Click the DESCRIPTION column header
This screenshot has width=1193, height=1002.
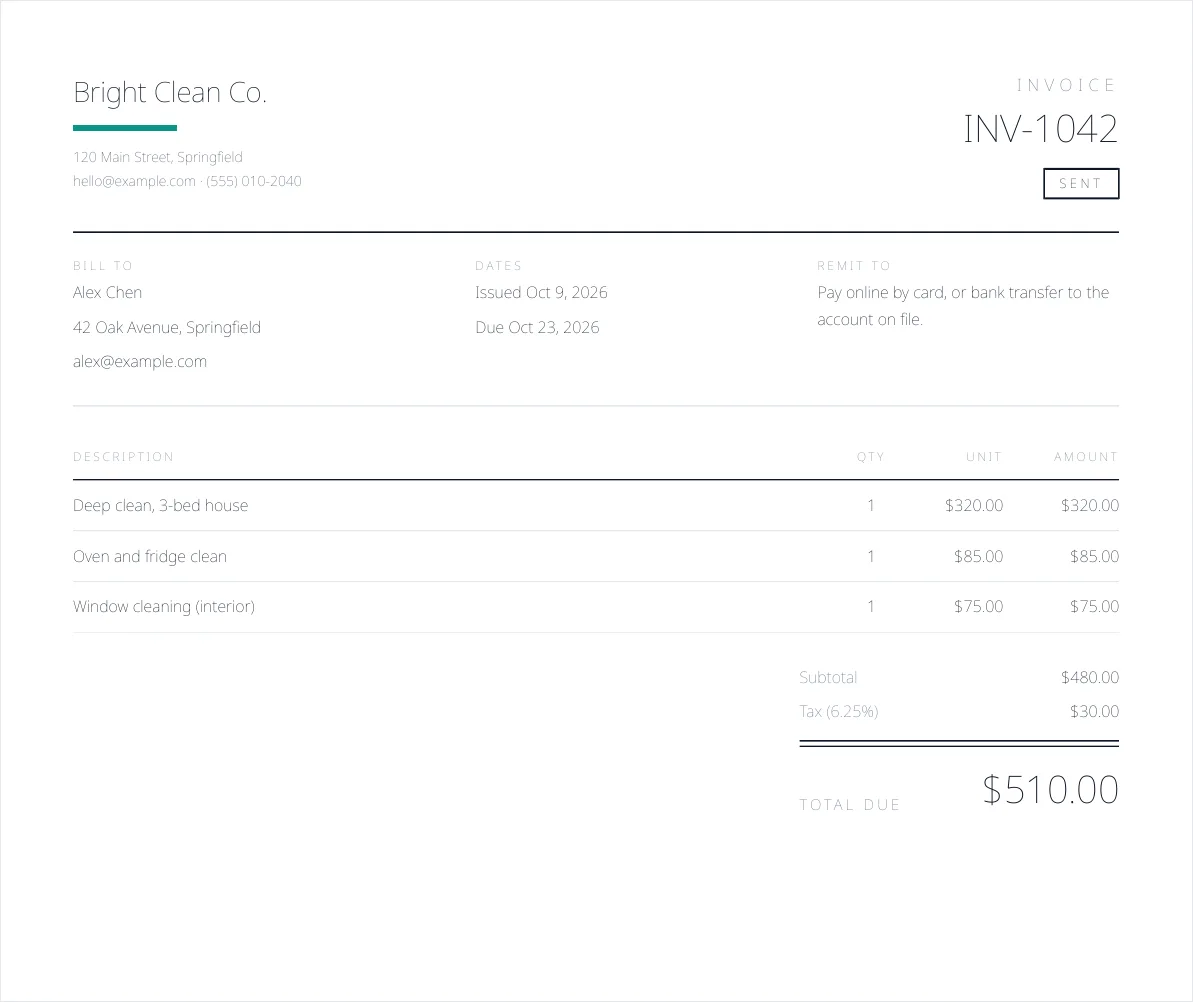coord(123,456)
